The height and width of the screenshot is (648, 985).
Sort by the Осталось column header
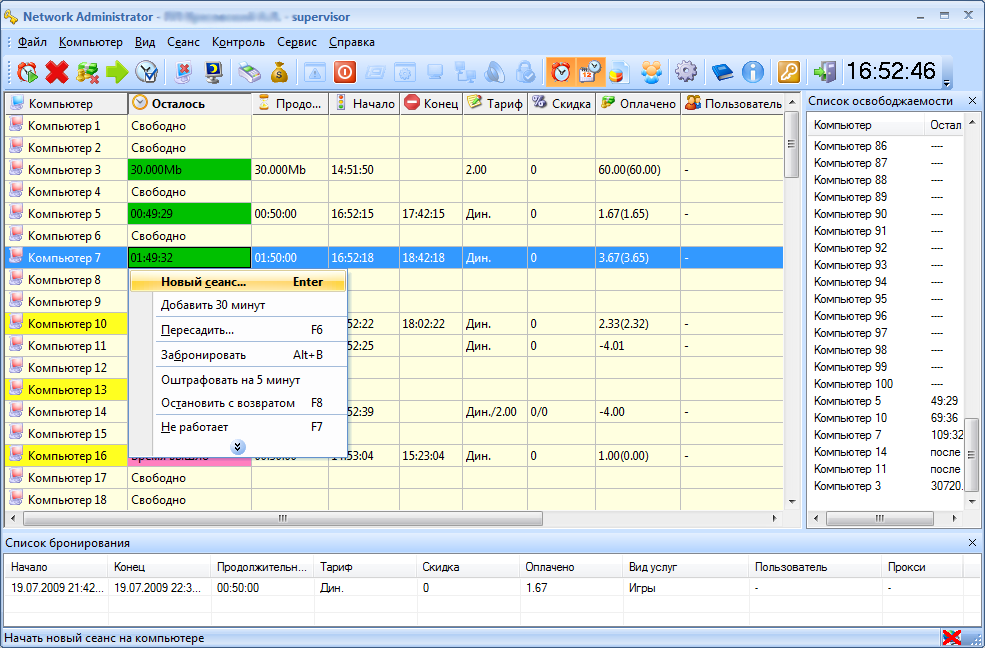pyautogui.click(x=190, y=104)
